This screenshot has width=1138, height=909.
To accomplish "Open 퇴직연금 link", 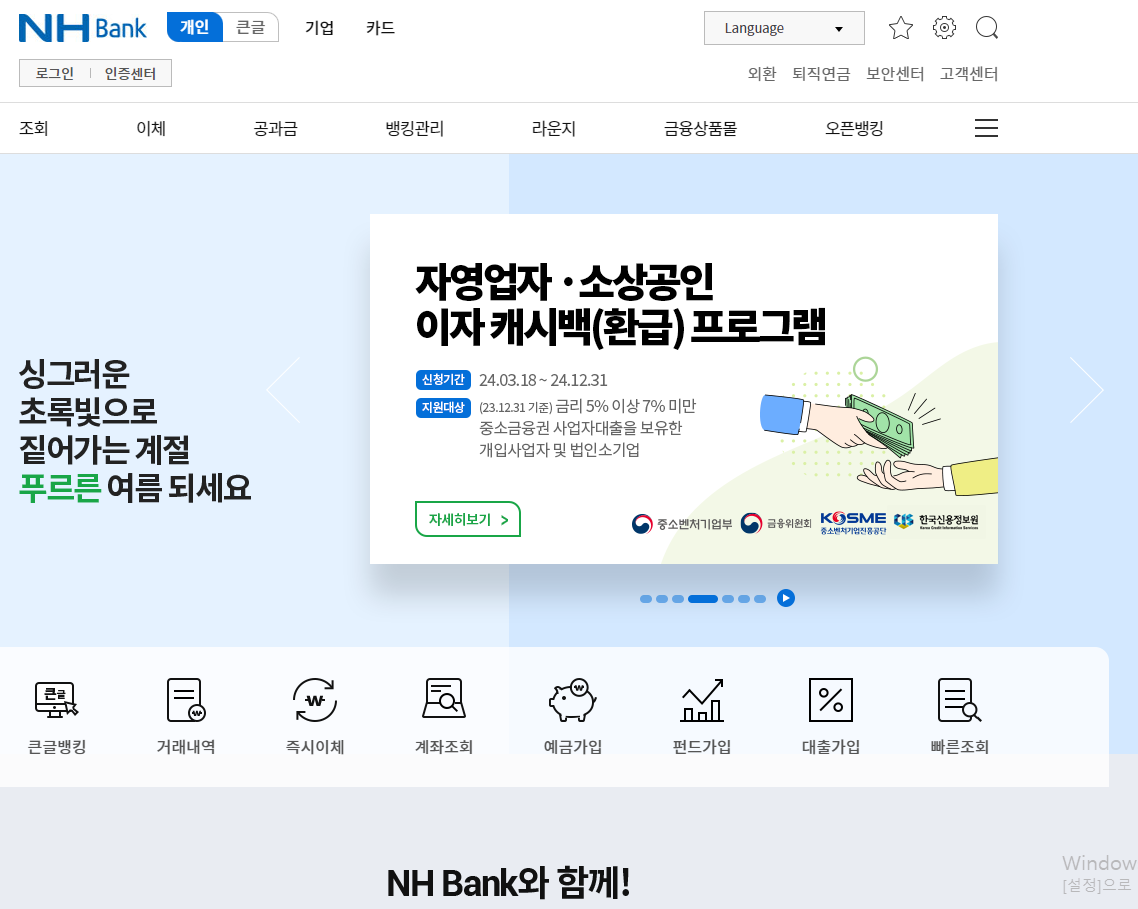I will coord(821,73).
